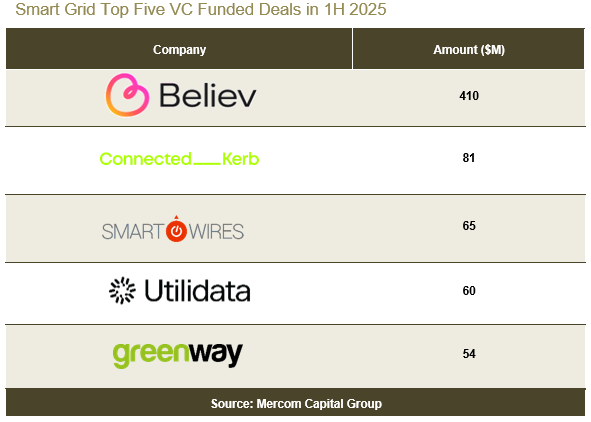Click the 65 amount value
The height and width of the screenshot is (422, 591).
click(469, 225)
